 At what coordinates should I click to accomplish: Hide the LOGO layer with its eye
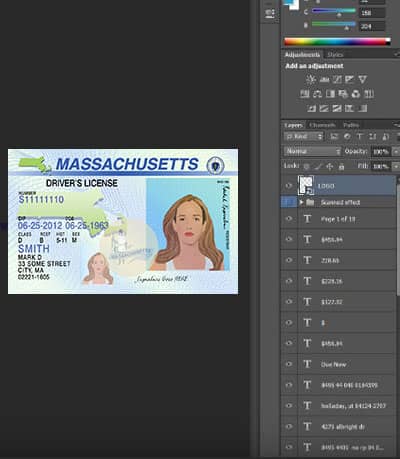tap(289, 186)
